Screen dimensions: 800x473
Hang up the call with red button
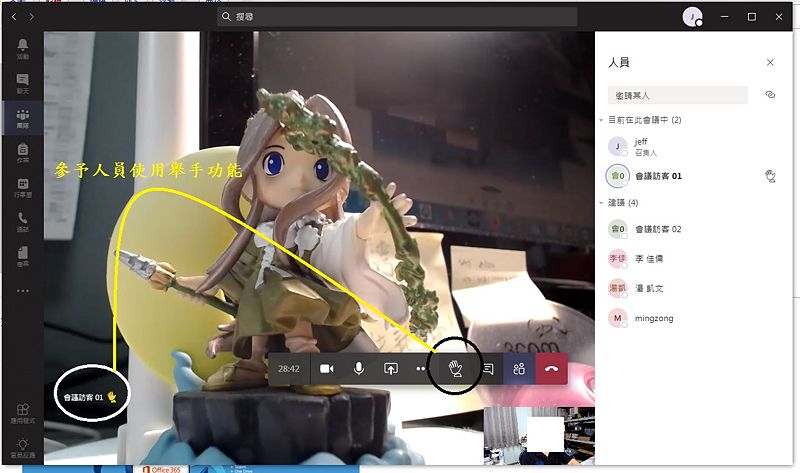(x=552, y=368)
